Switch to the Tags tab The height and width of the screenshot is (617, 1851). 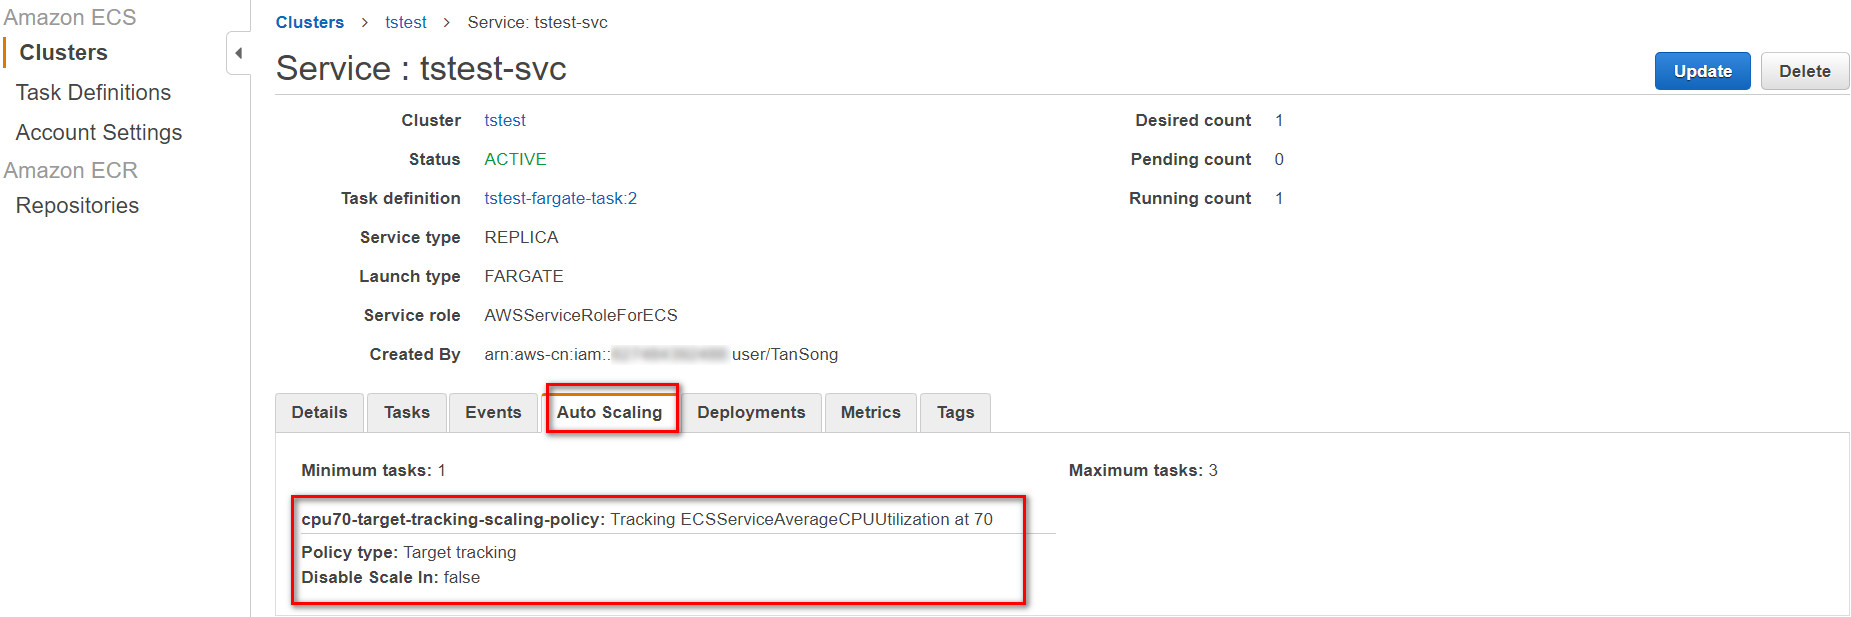point(955,412)
